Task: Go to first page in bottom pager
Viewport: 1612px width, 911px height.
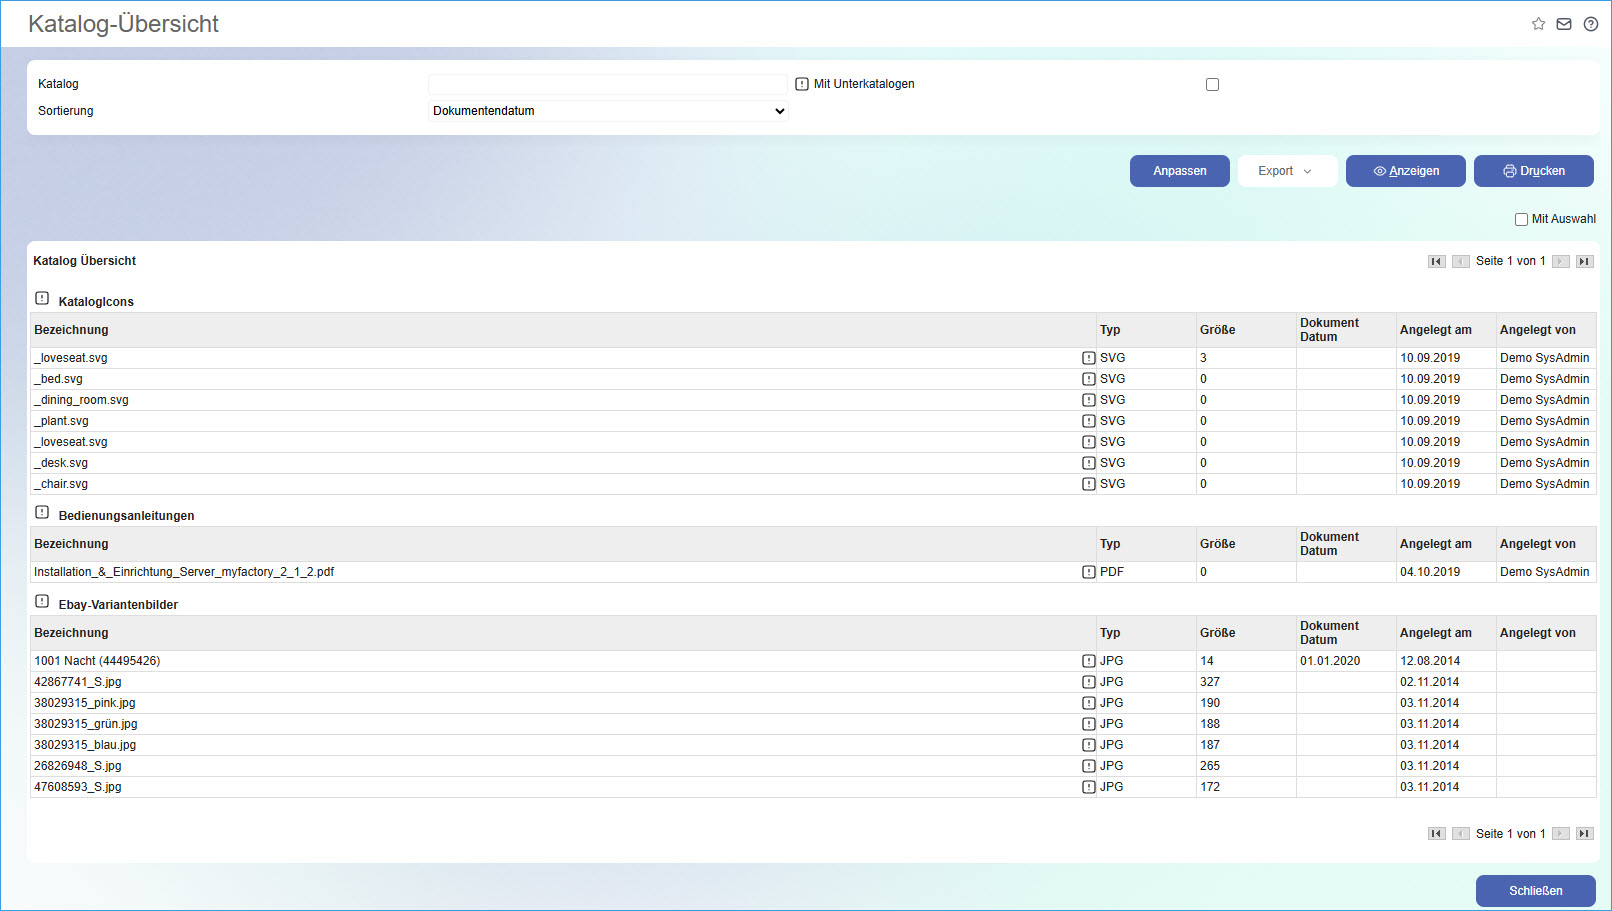Action: coord(1436,834)
